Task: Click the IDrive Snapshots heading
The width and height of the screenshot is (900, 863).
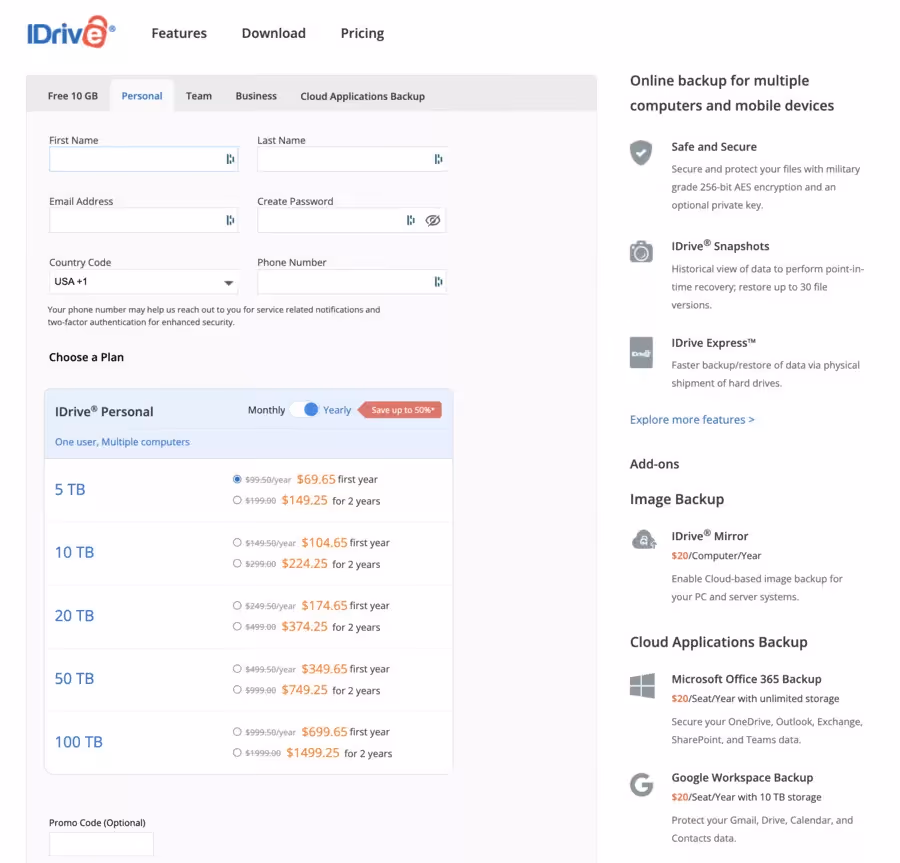Action: pos(720,246)
